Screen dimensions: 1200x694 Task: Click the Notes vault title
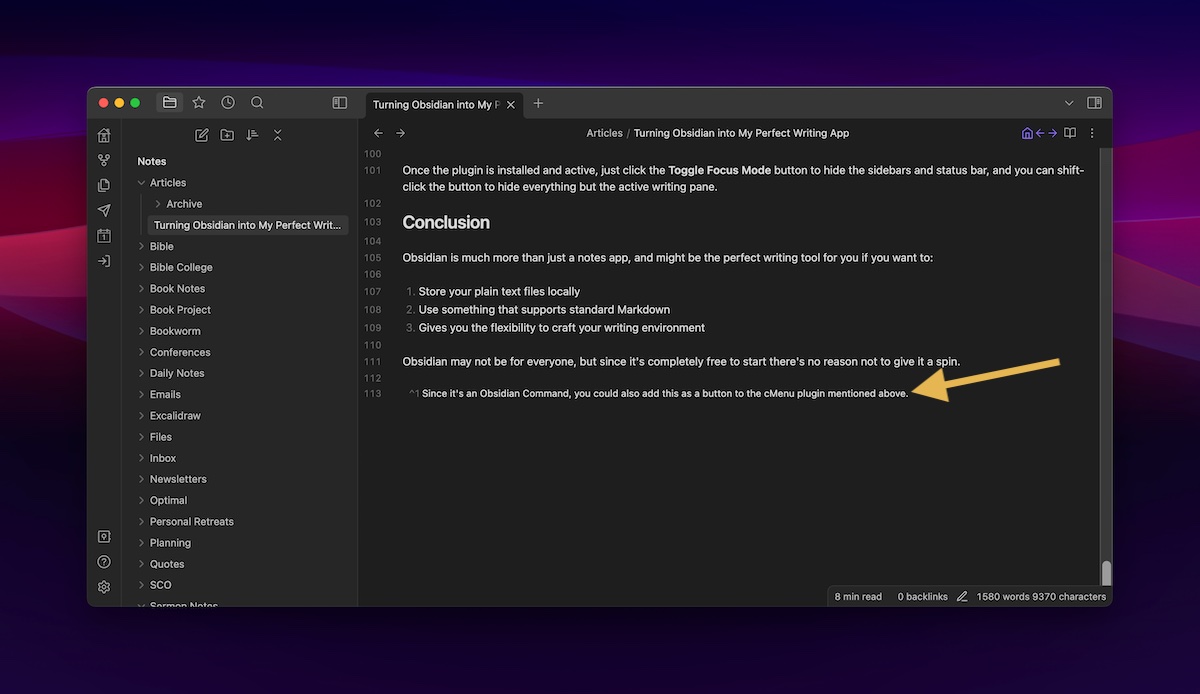(x=152, y=161)
